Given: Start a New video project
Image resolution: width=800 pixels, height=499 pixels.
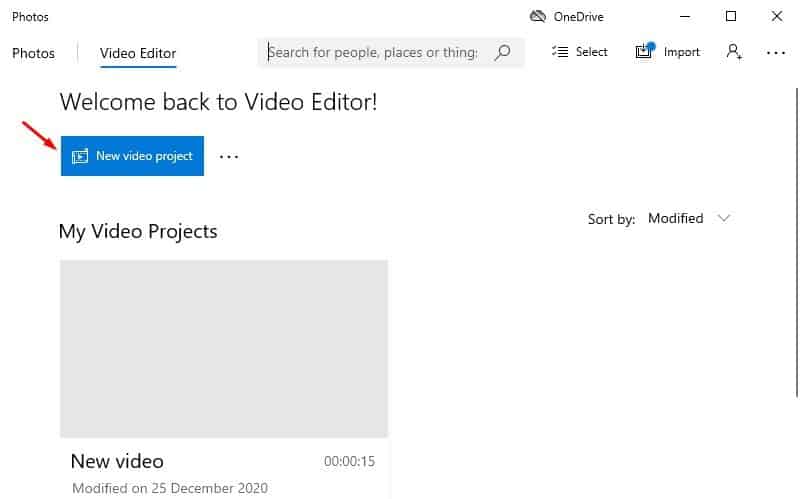Looking at the screenshot, I should (132, 156).
